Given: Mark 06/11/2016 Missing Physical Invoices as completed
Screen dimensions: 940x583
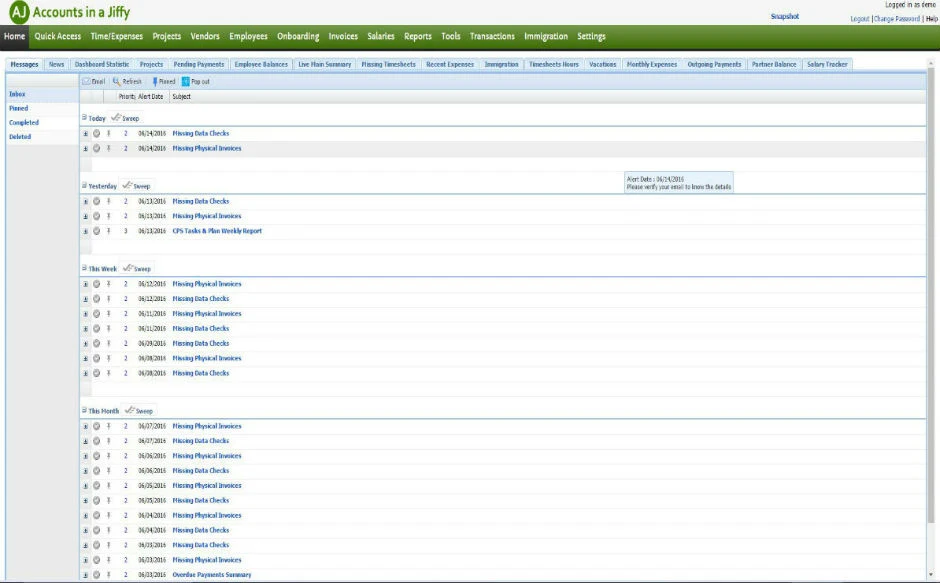Looking at the screenshot, I should (x=97, y=314).
